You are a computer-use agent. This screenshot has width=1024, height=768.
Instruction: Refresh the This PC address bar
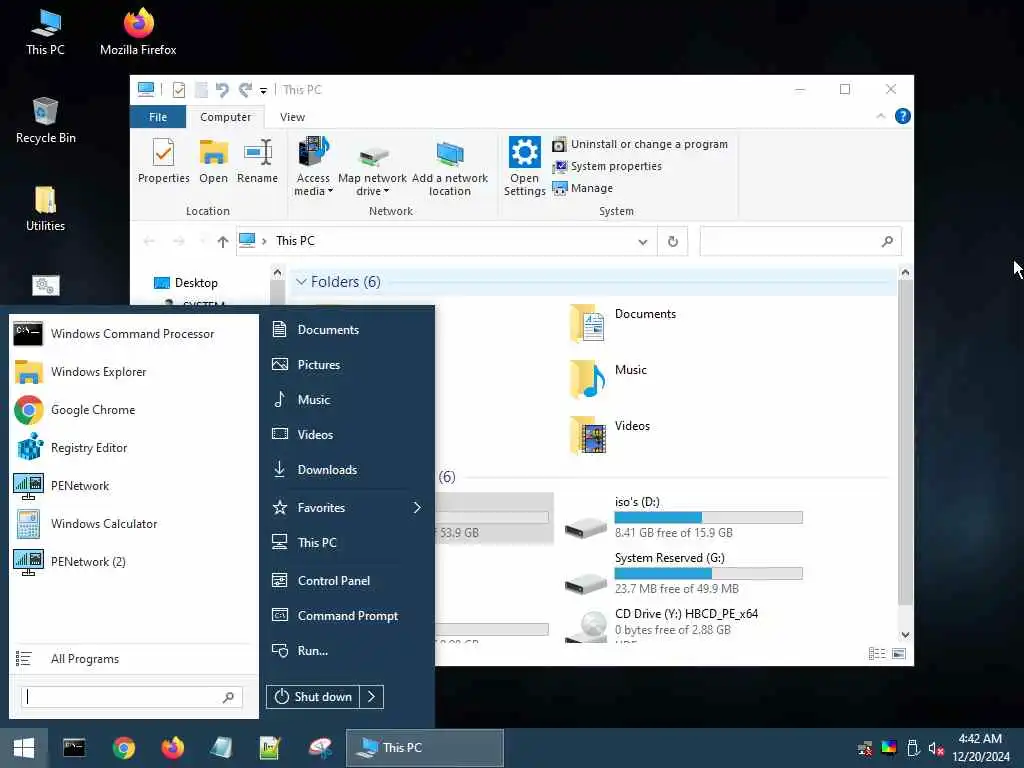point(673,242)
